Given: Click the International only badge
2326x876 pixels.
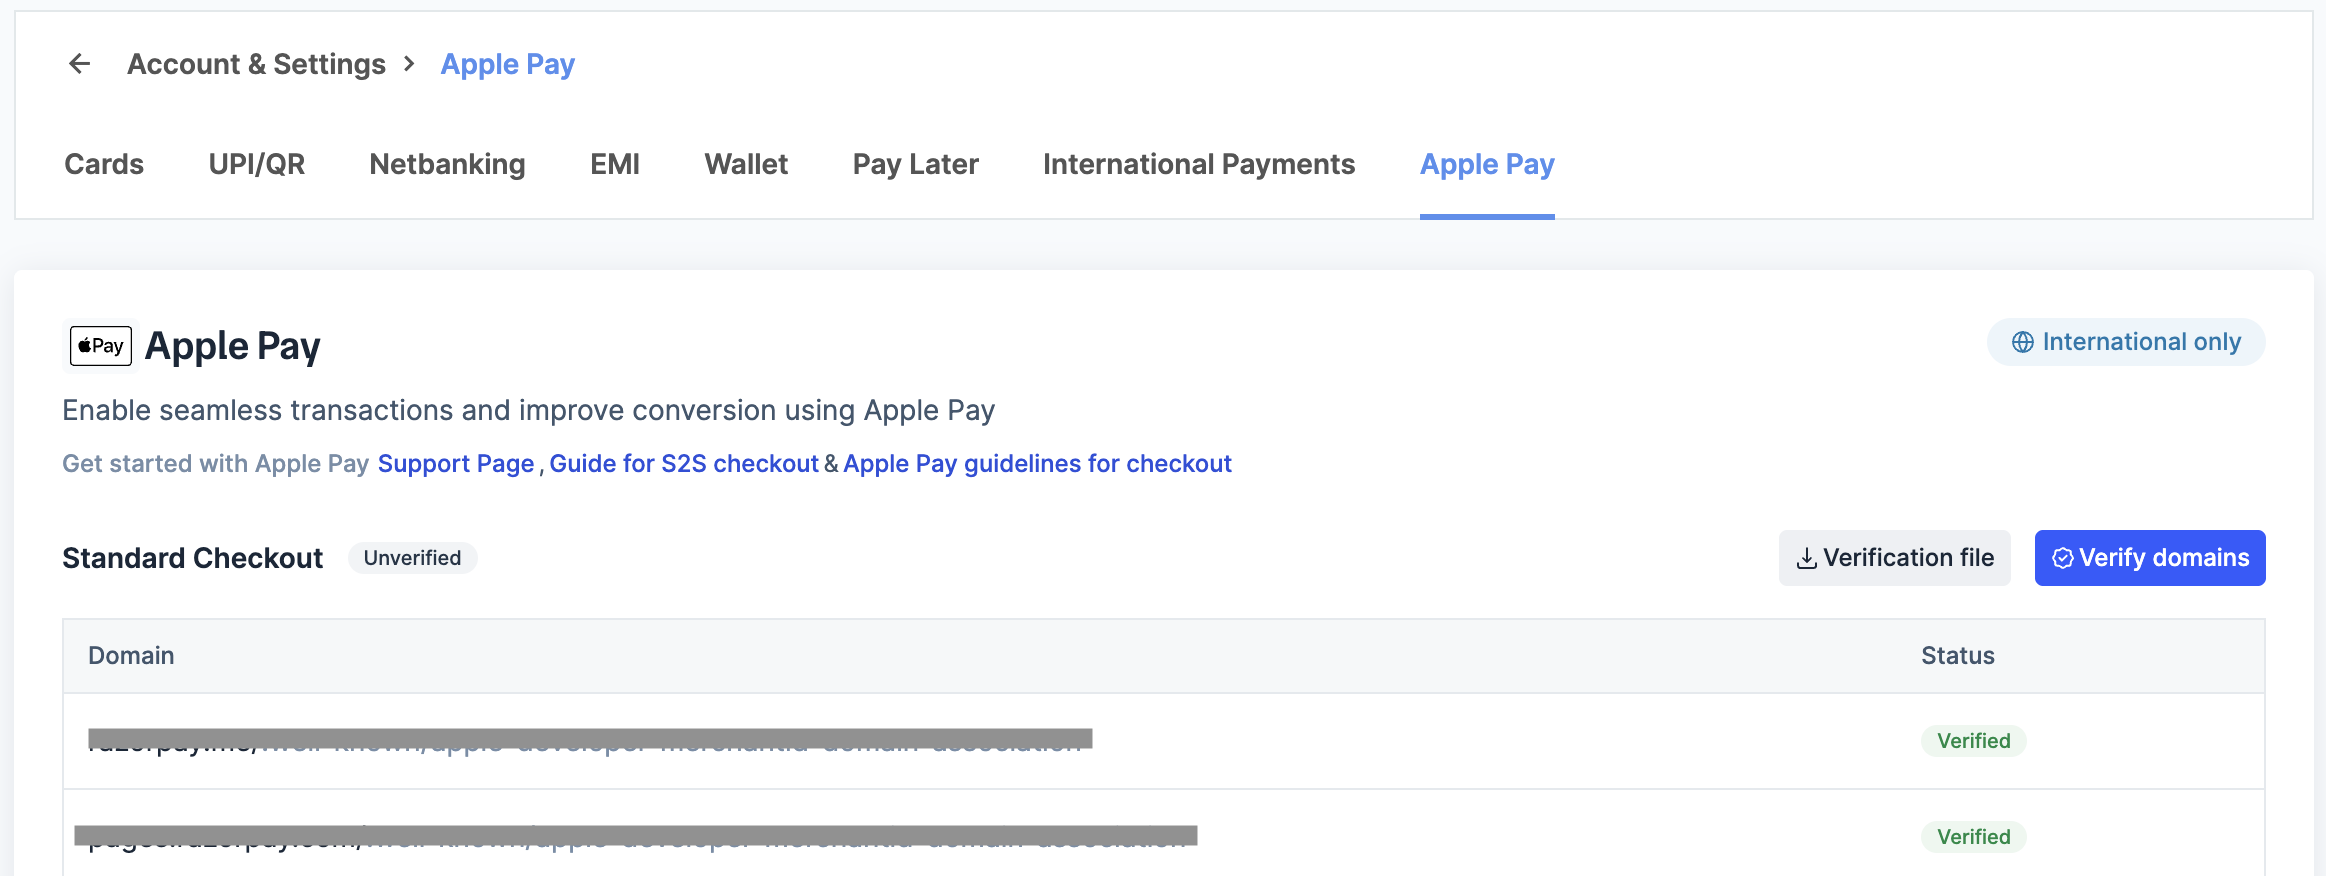Looking at the screenshot, I should [x=2126, y=342].
